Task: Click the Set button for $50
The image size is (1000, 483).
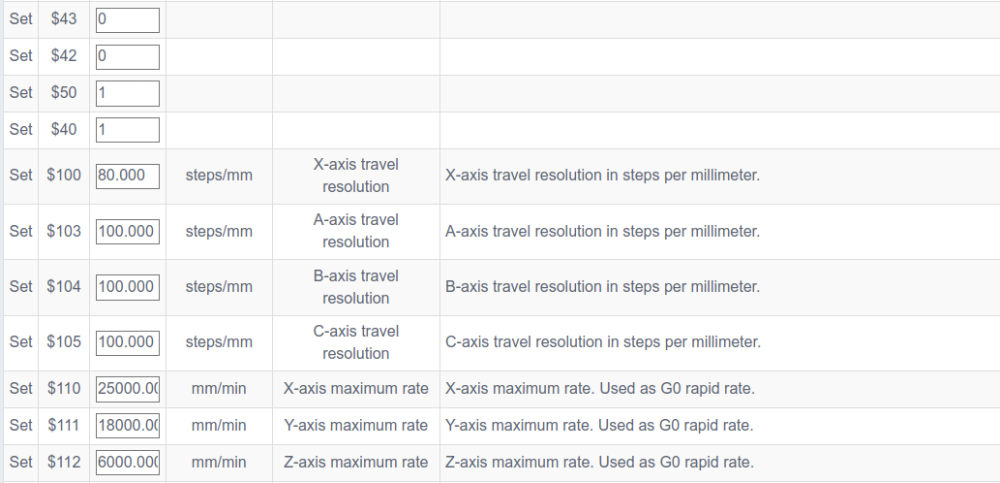Action: [21, 93]
